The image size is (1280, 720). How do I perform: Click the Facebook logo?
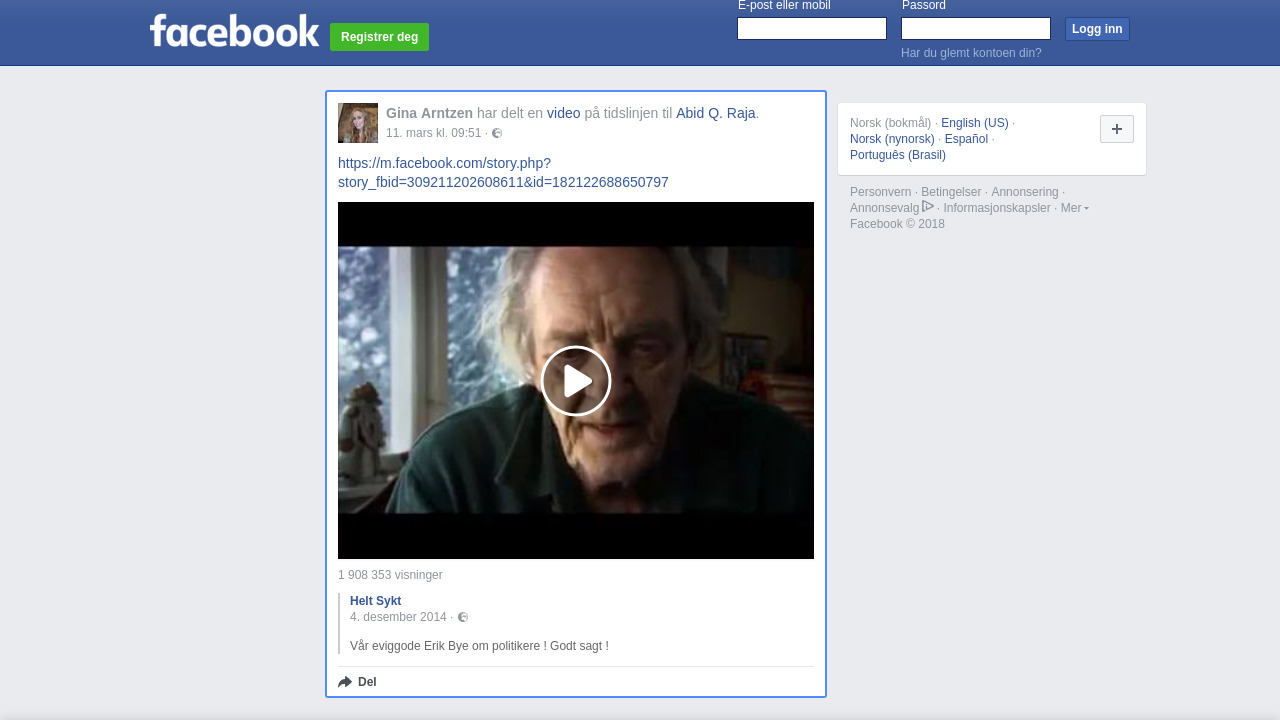coord(234,31)
